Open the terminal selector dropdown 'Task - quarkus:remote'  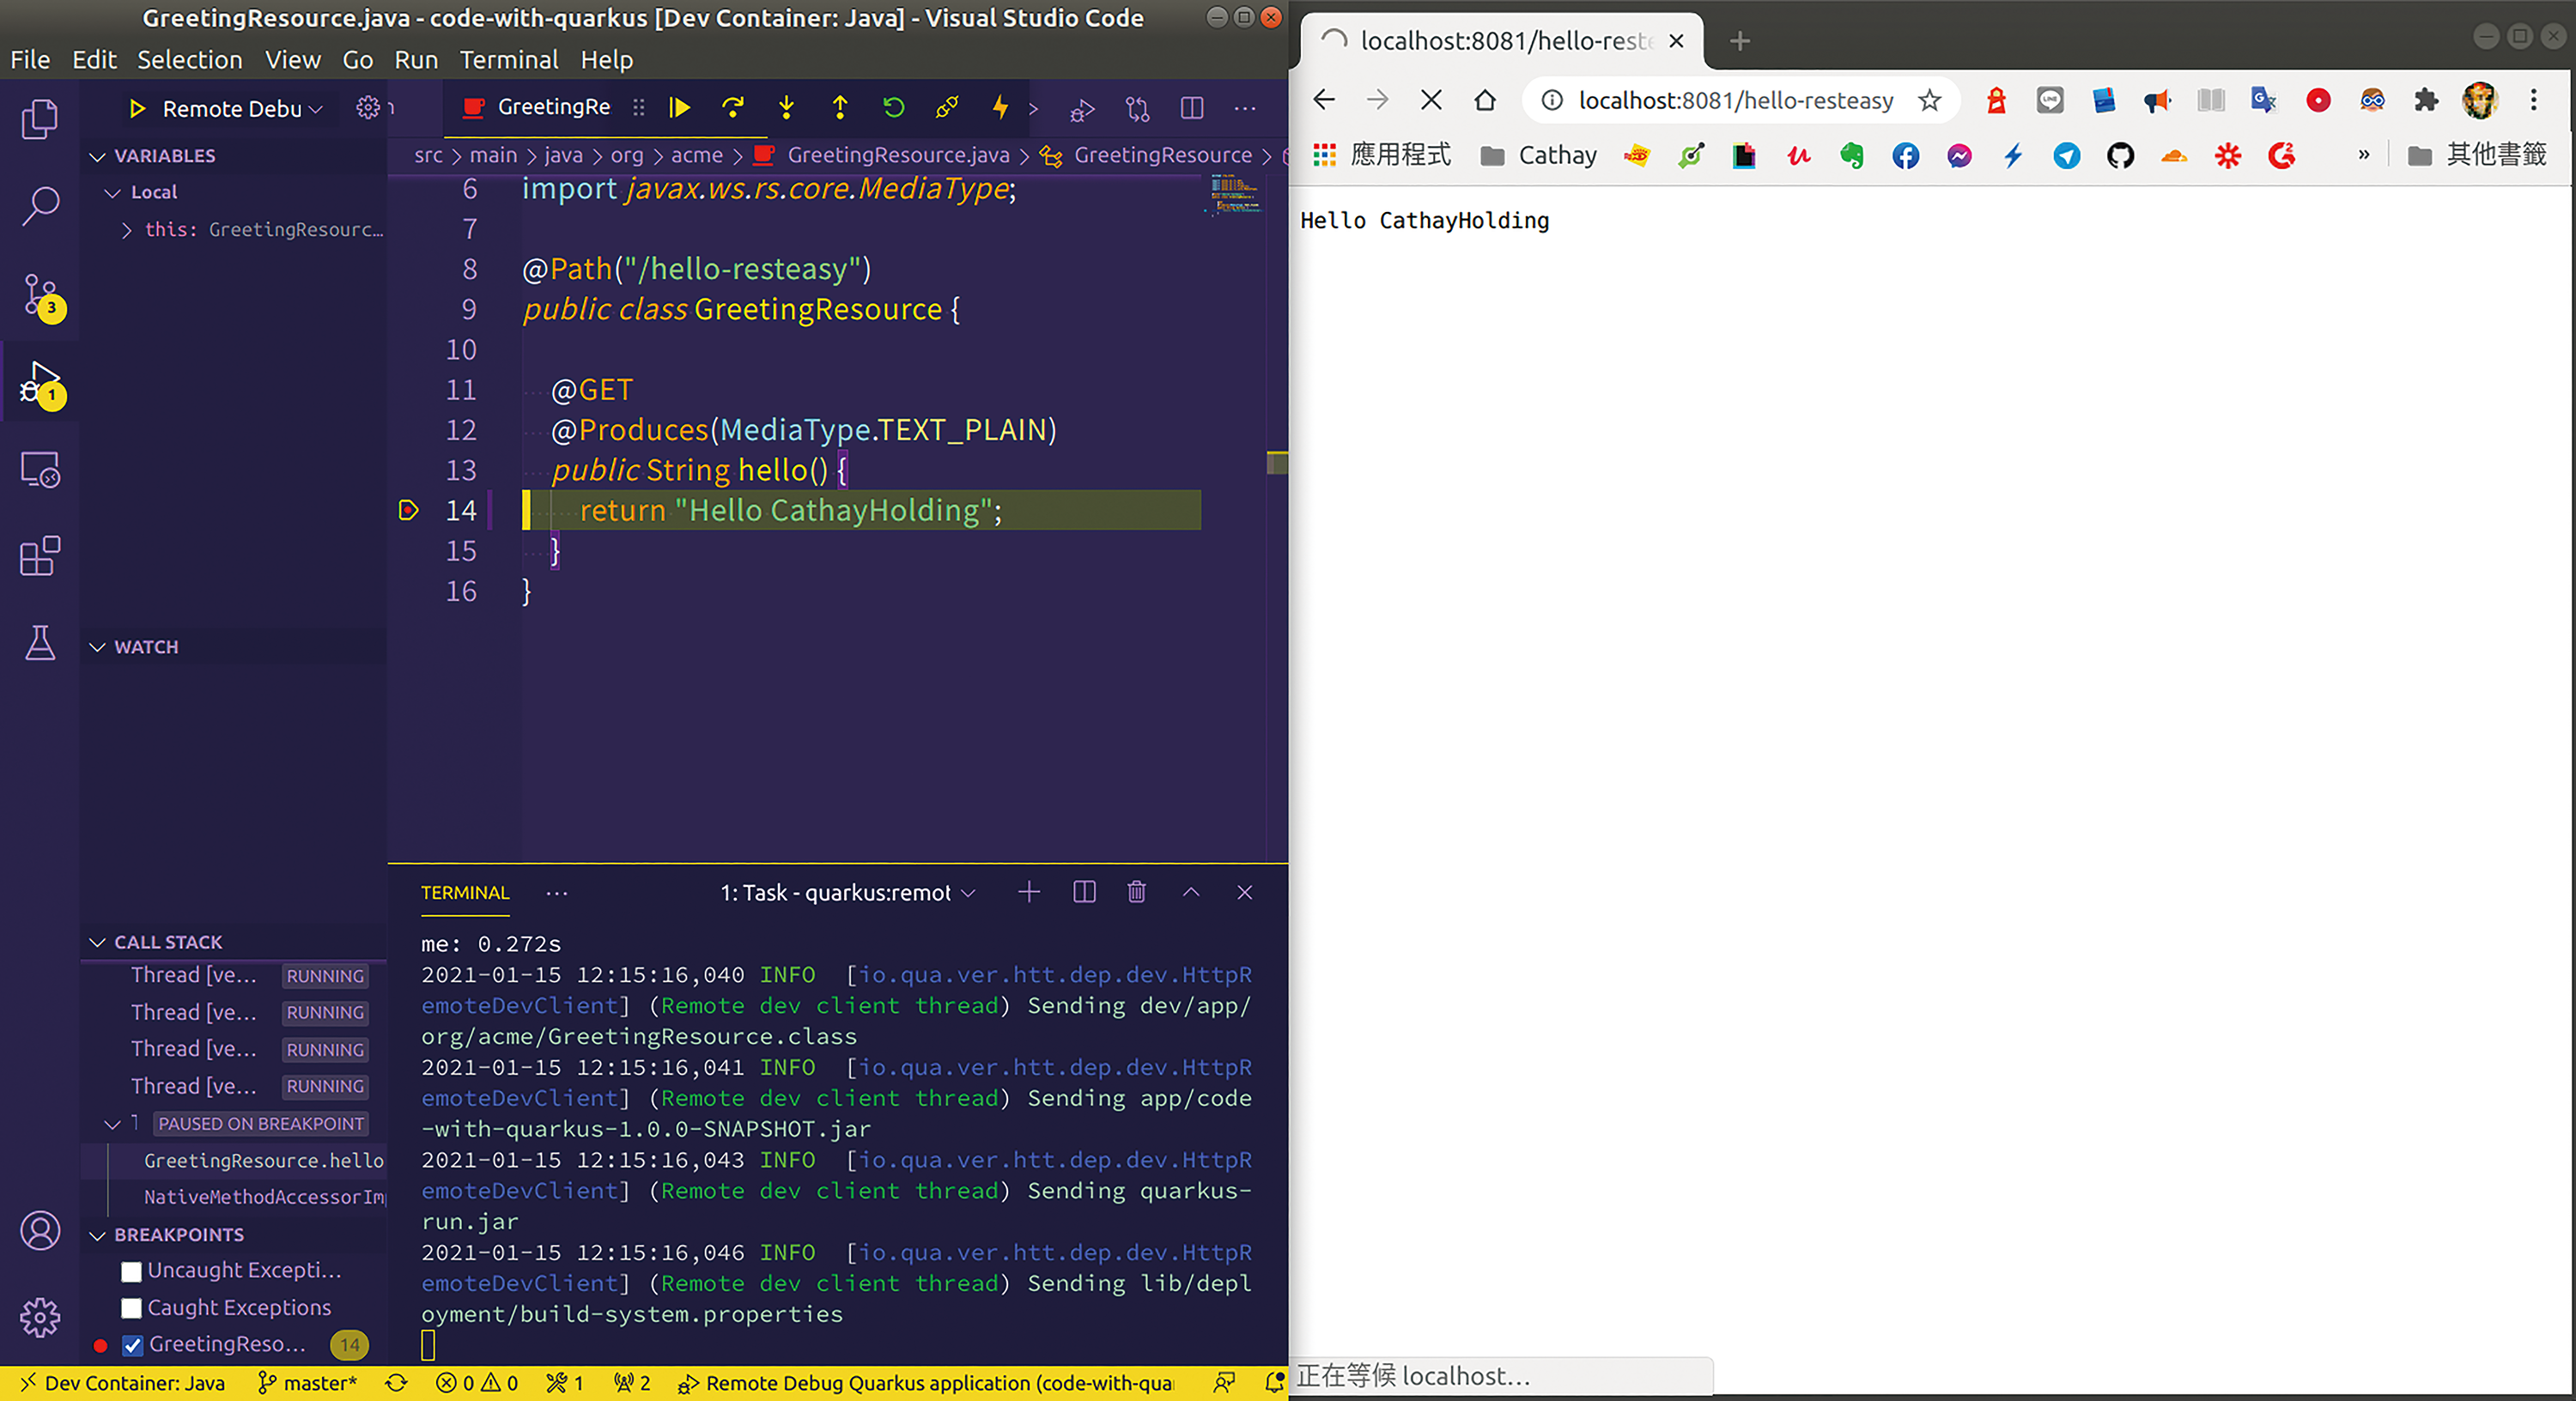848,892
